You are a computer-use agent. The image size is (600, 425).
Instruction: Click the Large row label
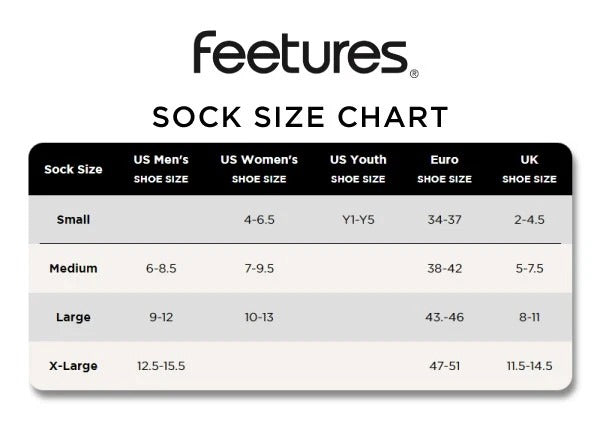(x=73, y=317)
